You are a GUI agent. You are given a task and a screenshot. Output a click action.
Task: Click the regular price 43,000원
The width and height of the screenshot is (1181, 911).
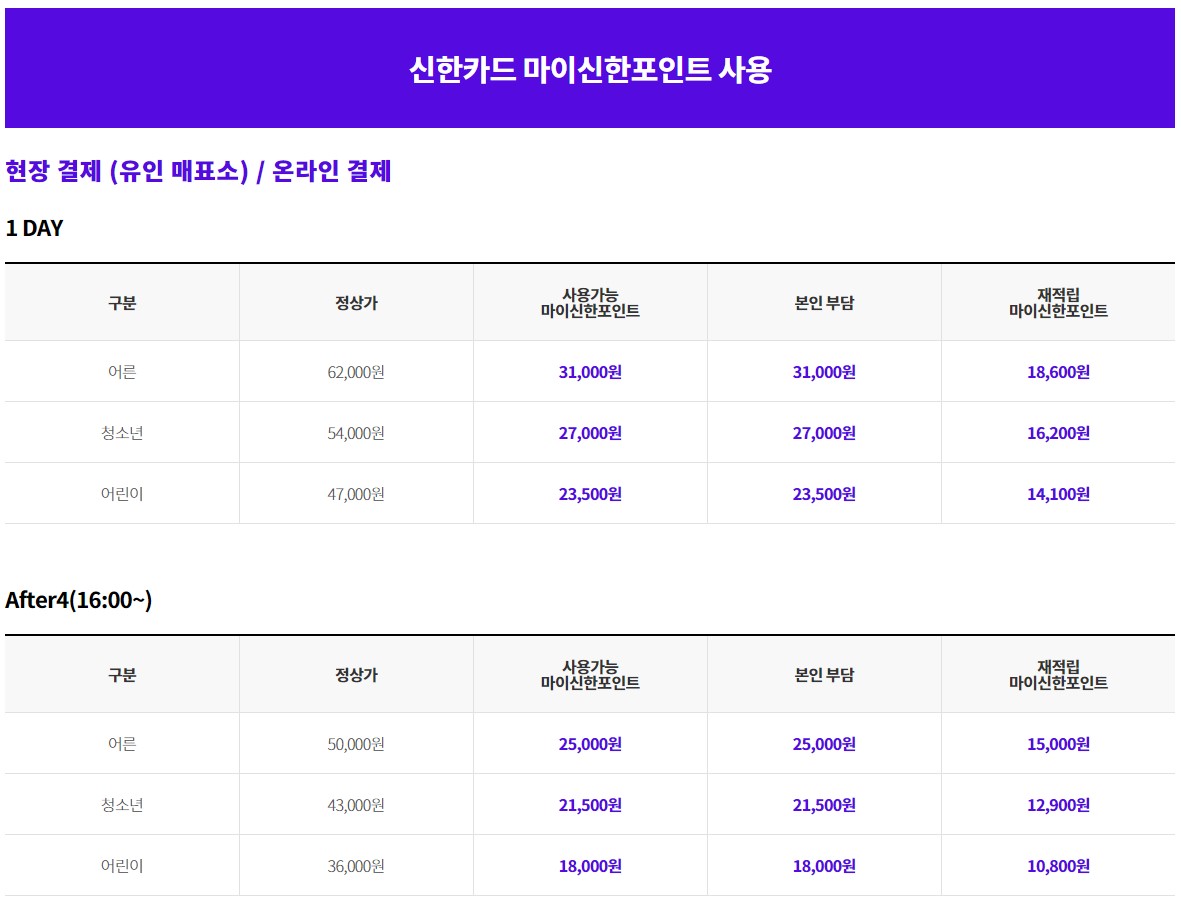(356, 805)
